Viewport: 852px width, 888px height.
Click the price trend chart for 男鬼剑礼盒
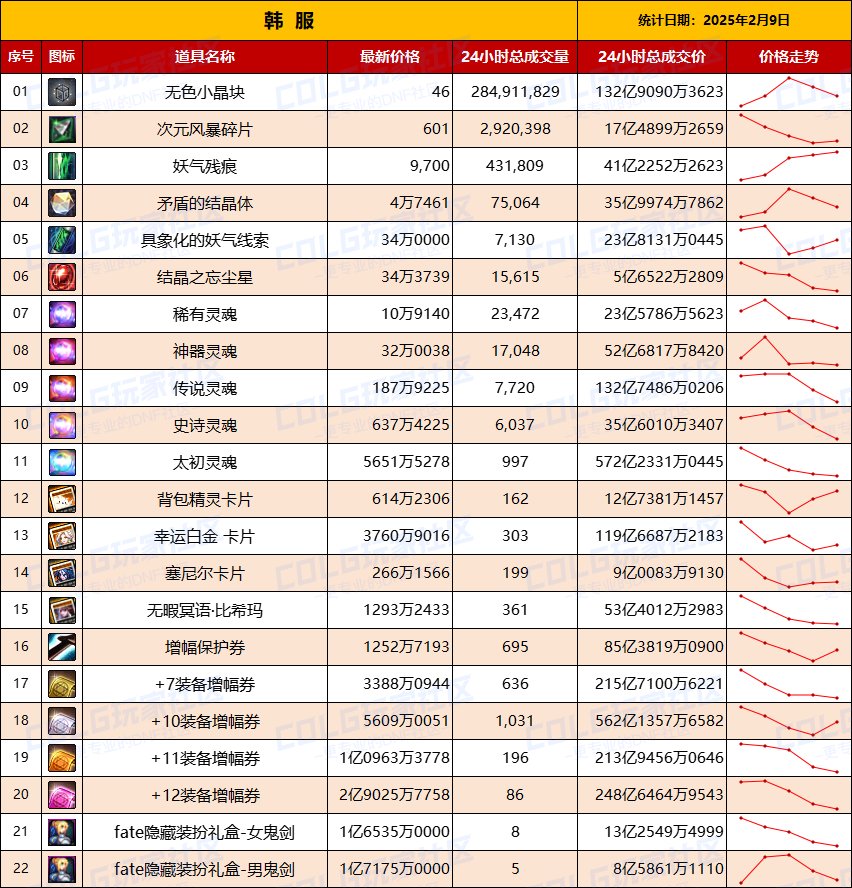coord(789,869)
